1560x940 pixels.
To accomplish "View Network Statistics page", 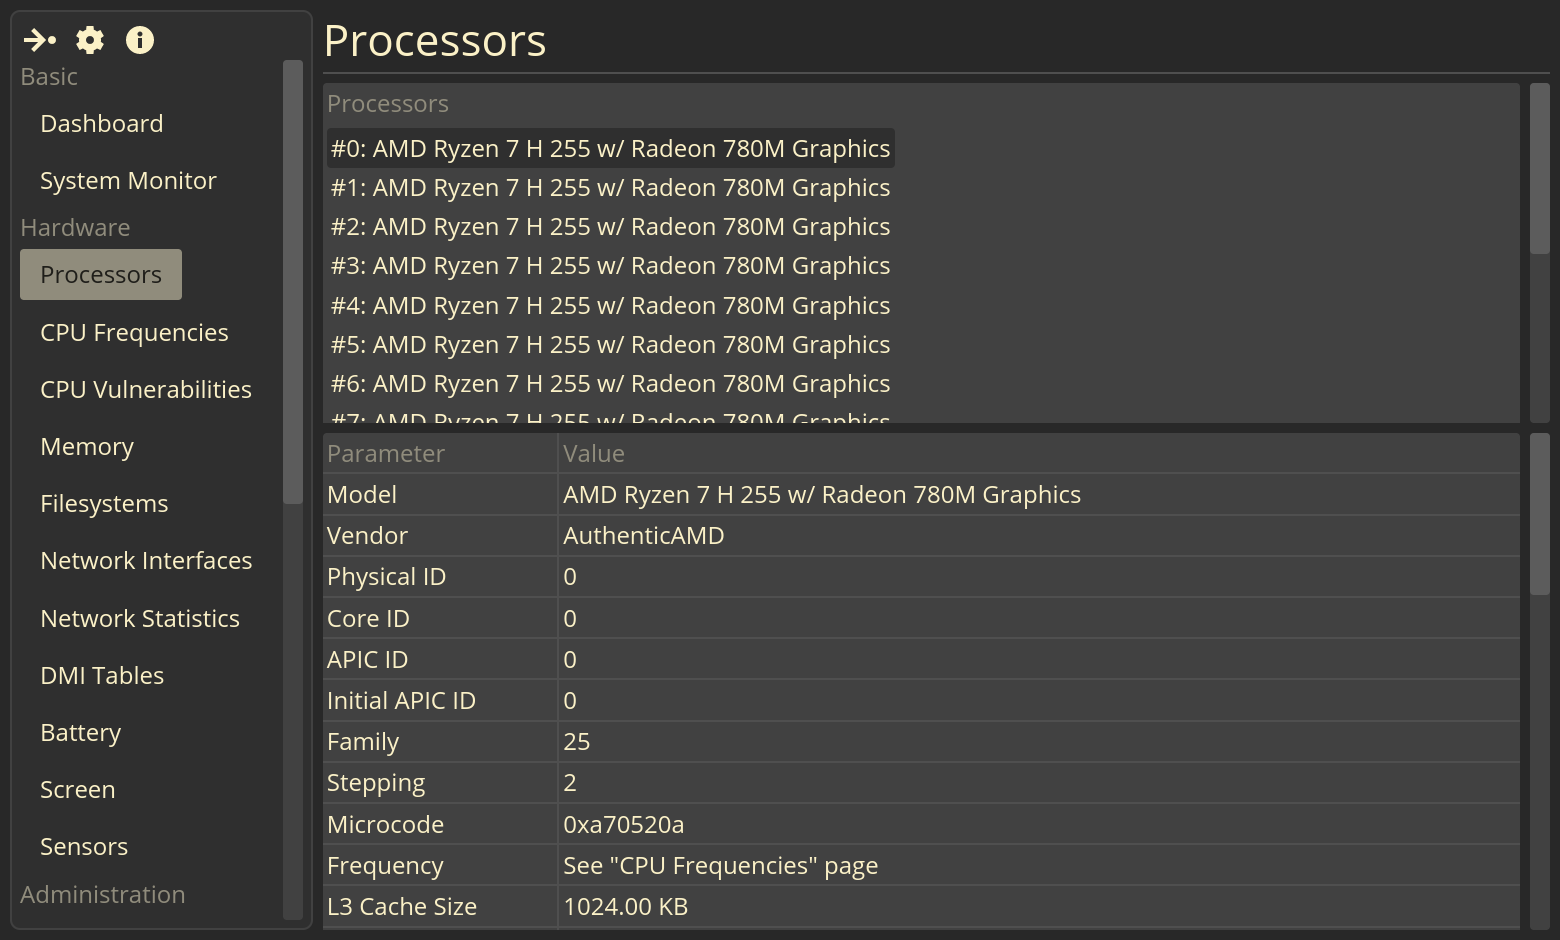I will click(140, 619).
